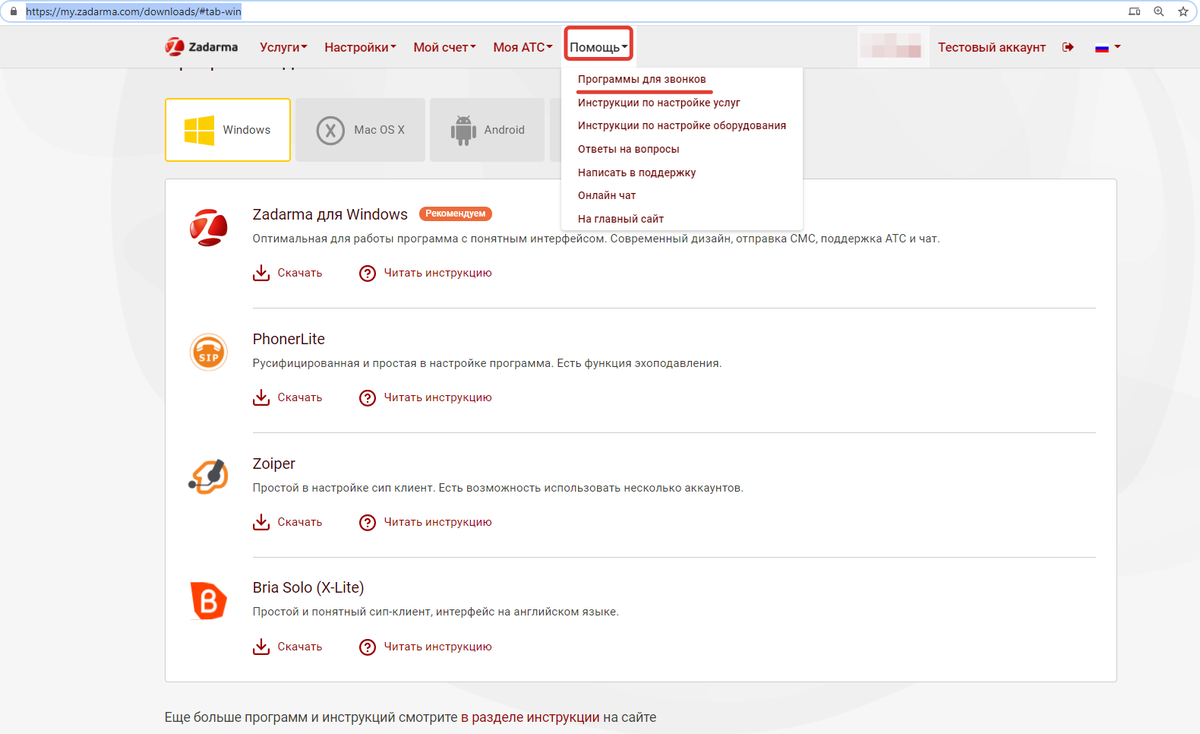The height and width of the screenshot is (734, 1200).
Task: Click the Bria Solo app icon
Action: coord(209,601)
